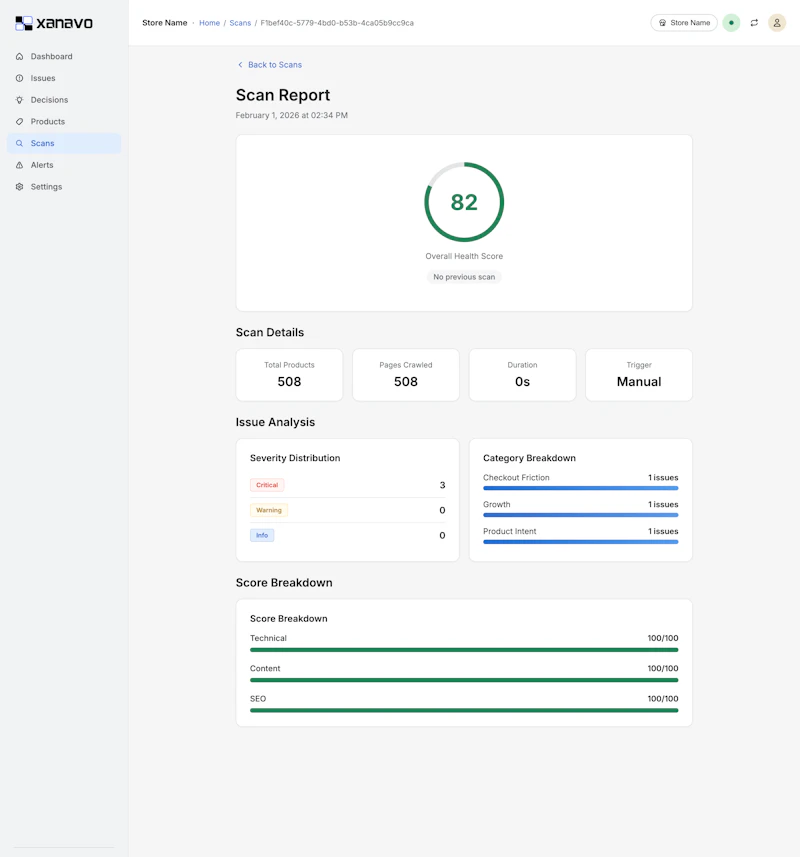This screenshot has width=800, height=857.
Task: Click the SEO score bar
Action: coord(464,710)
